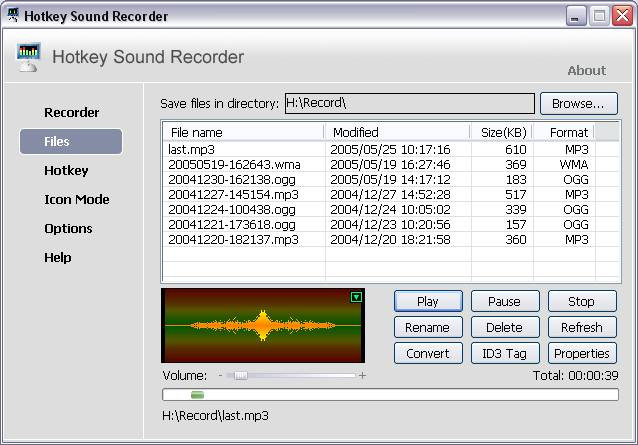Click the waveform display
Viewport: 638px width, 445px height.
[x=263, y=325]
